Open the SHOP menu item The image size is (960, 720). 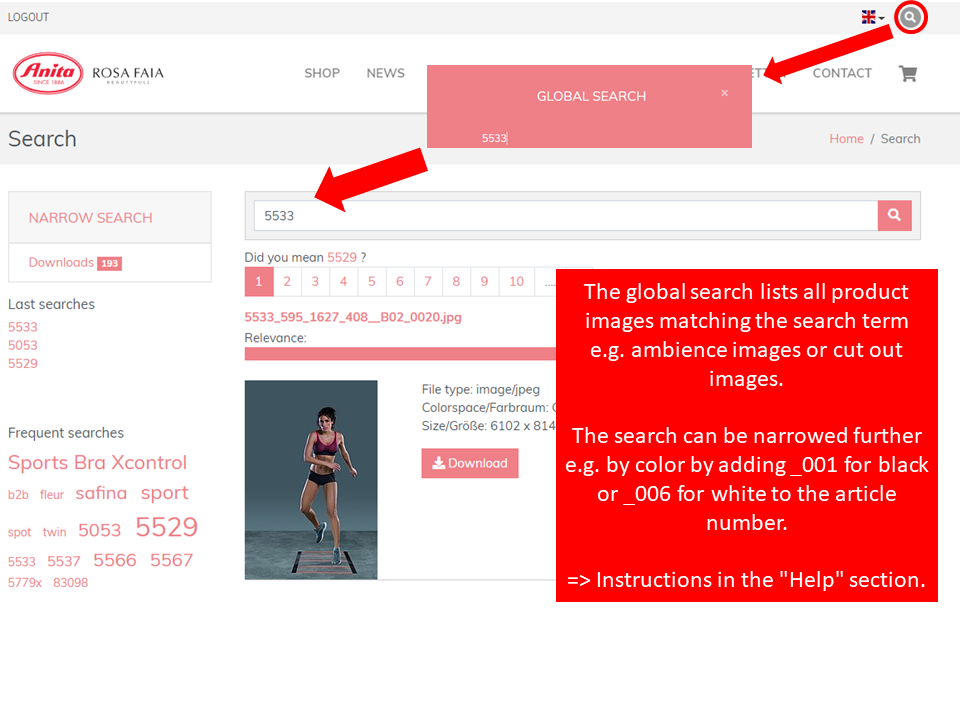(x=322, y=73)
